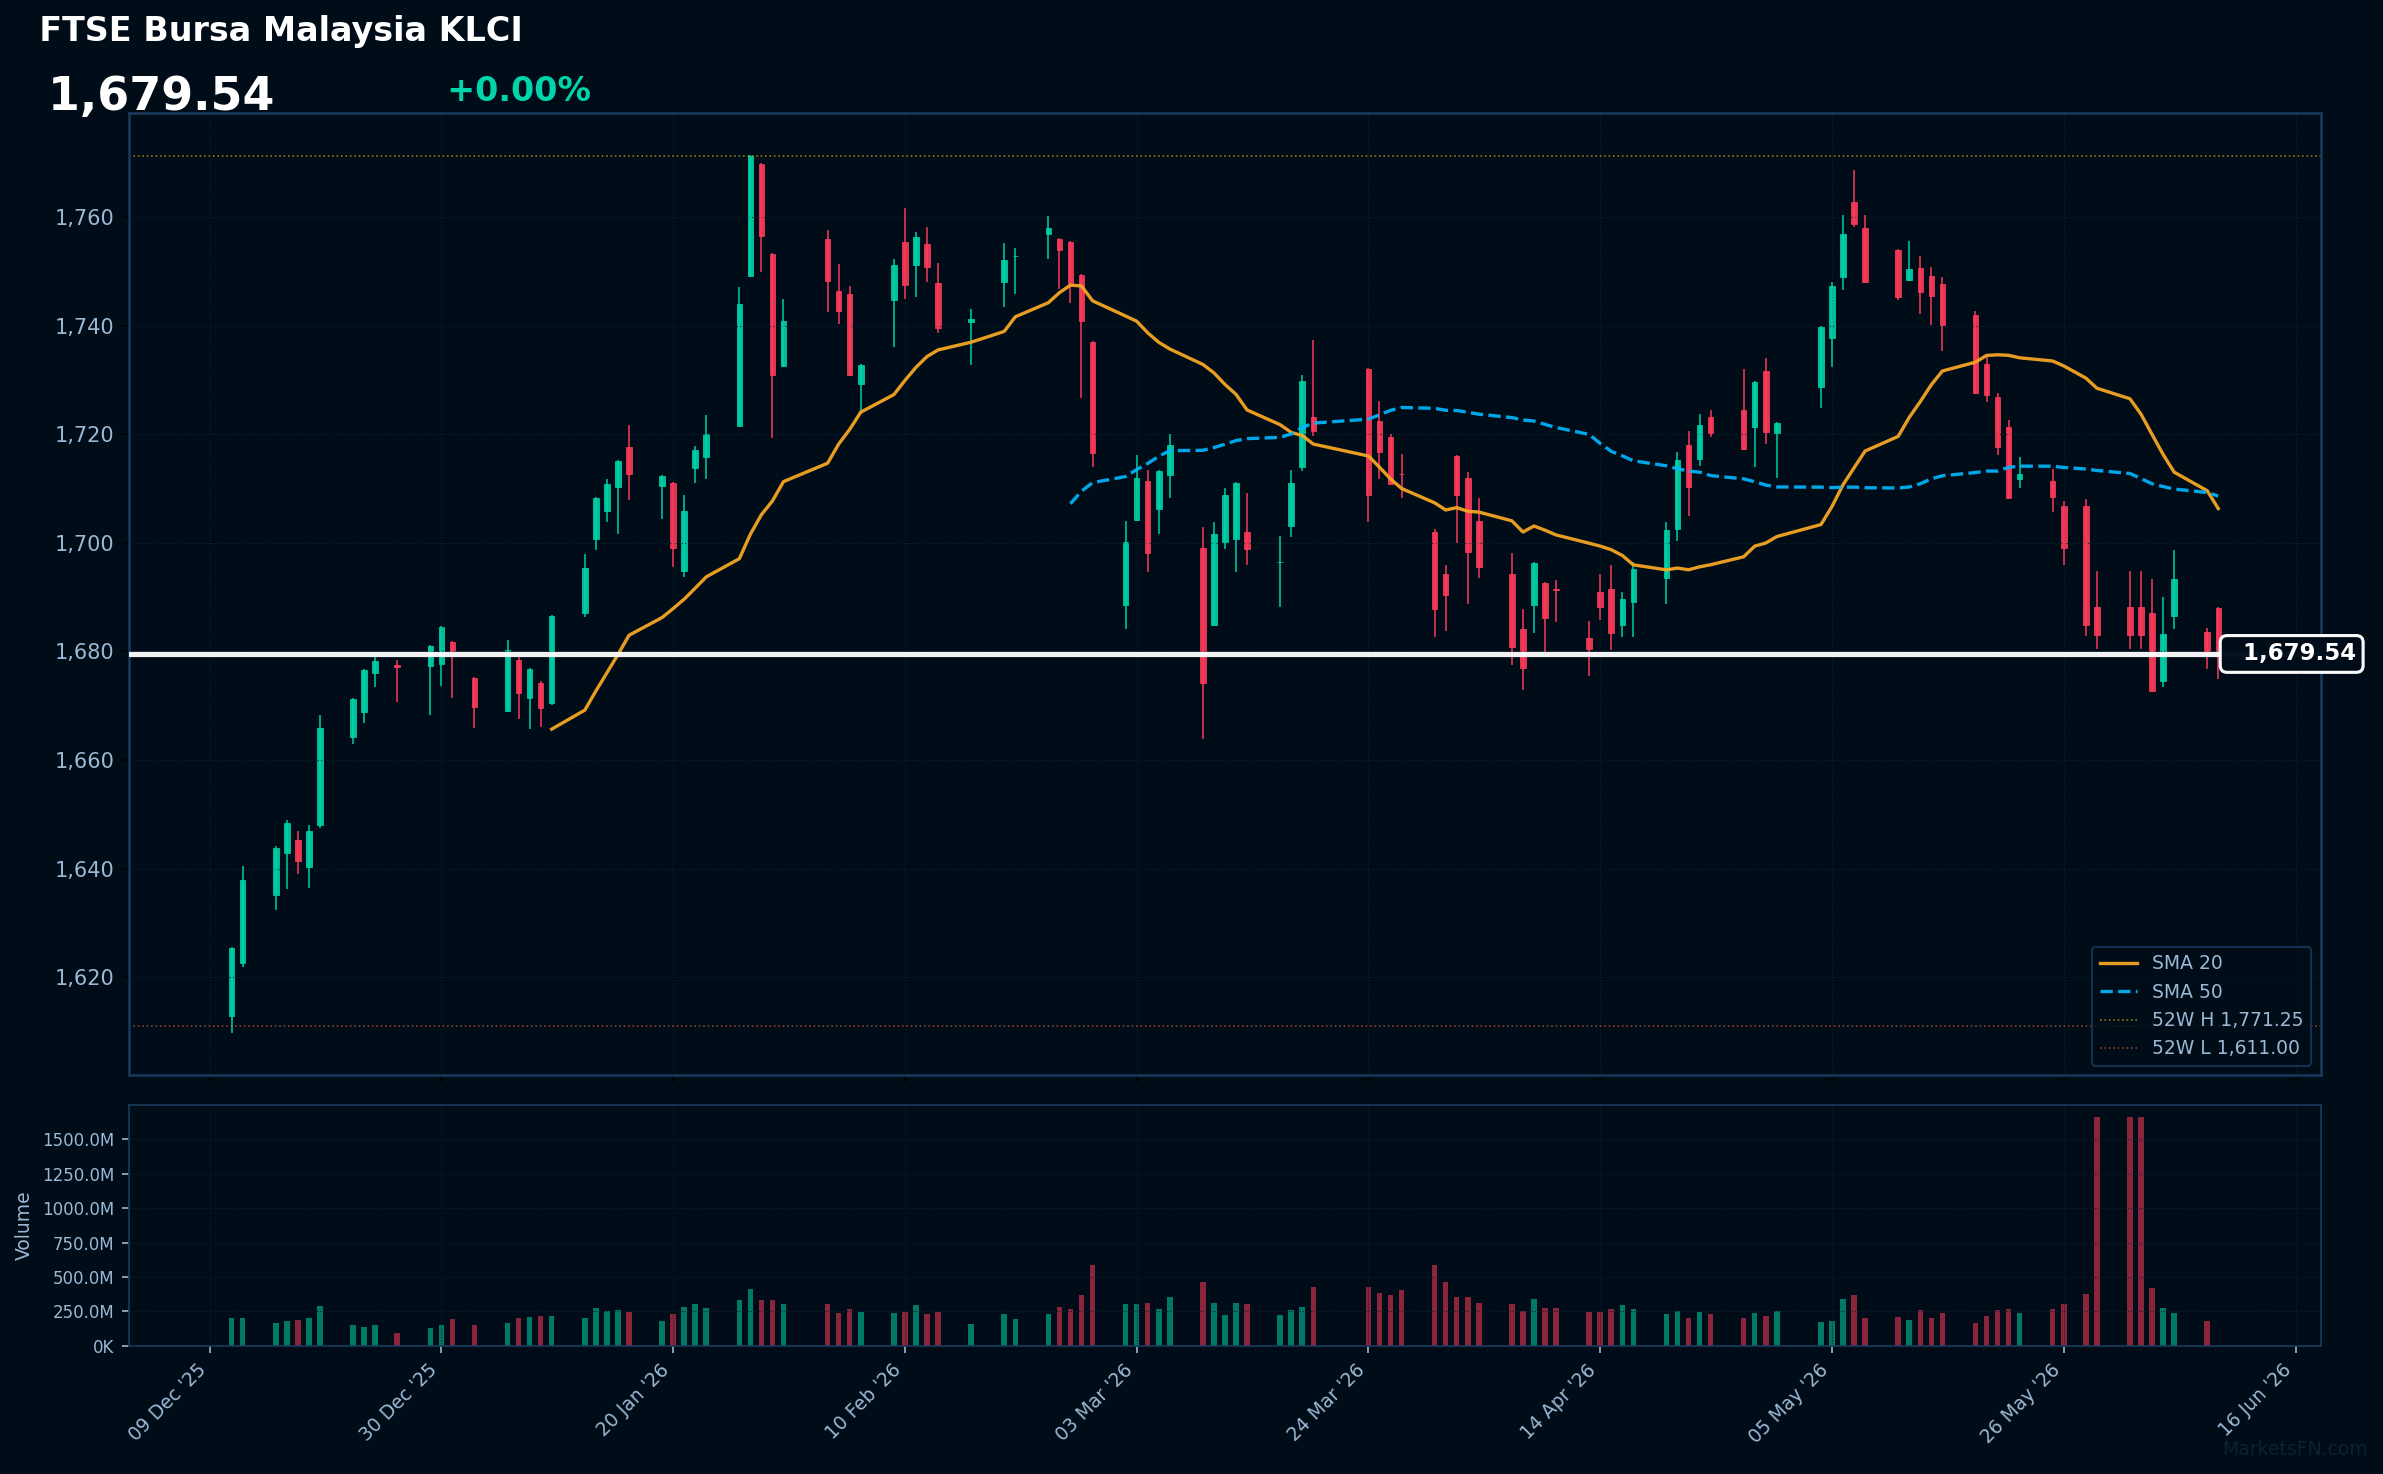Click the 1,660 price axis label
This screenshot has width=2383, height=1474.
pyautogui.click(x=85, y=761)
